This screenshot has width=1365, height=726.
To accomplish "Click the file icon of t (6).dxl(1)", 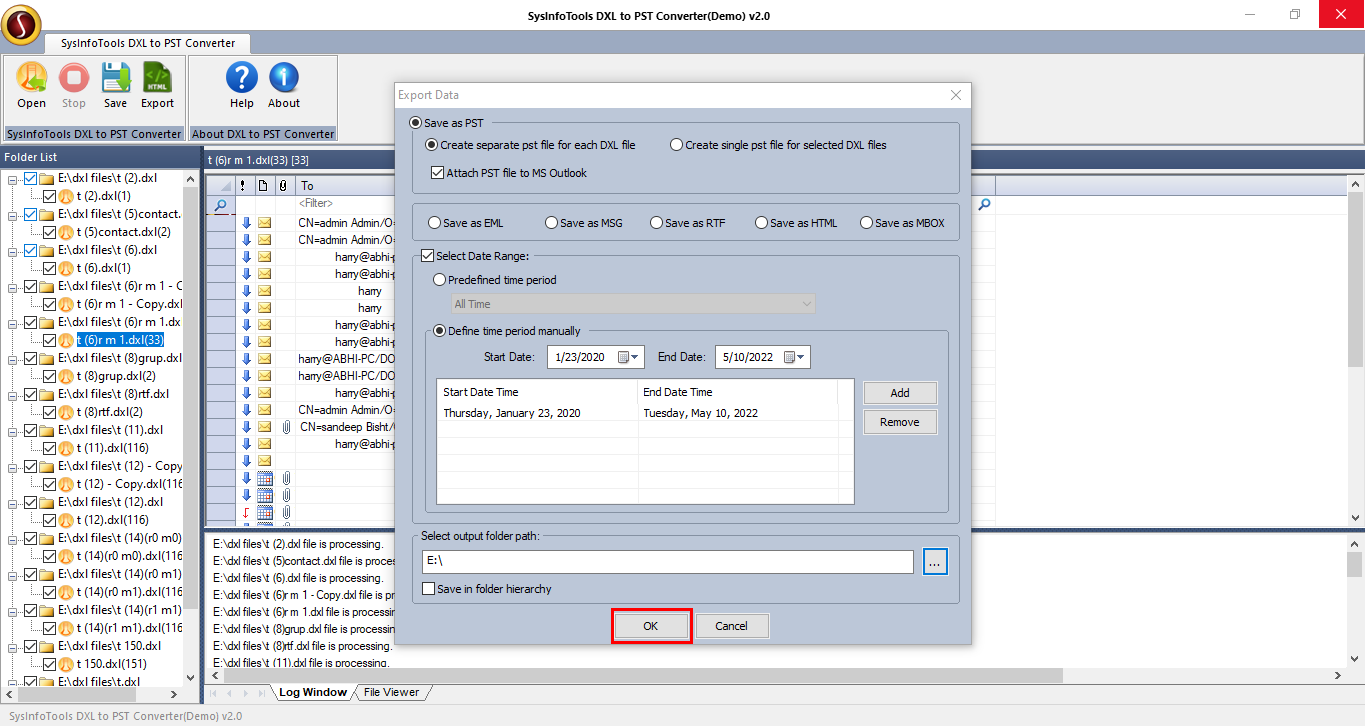I will pyautogui.click(x=66, y=268).
